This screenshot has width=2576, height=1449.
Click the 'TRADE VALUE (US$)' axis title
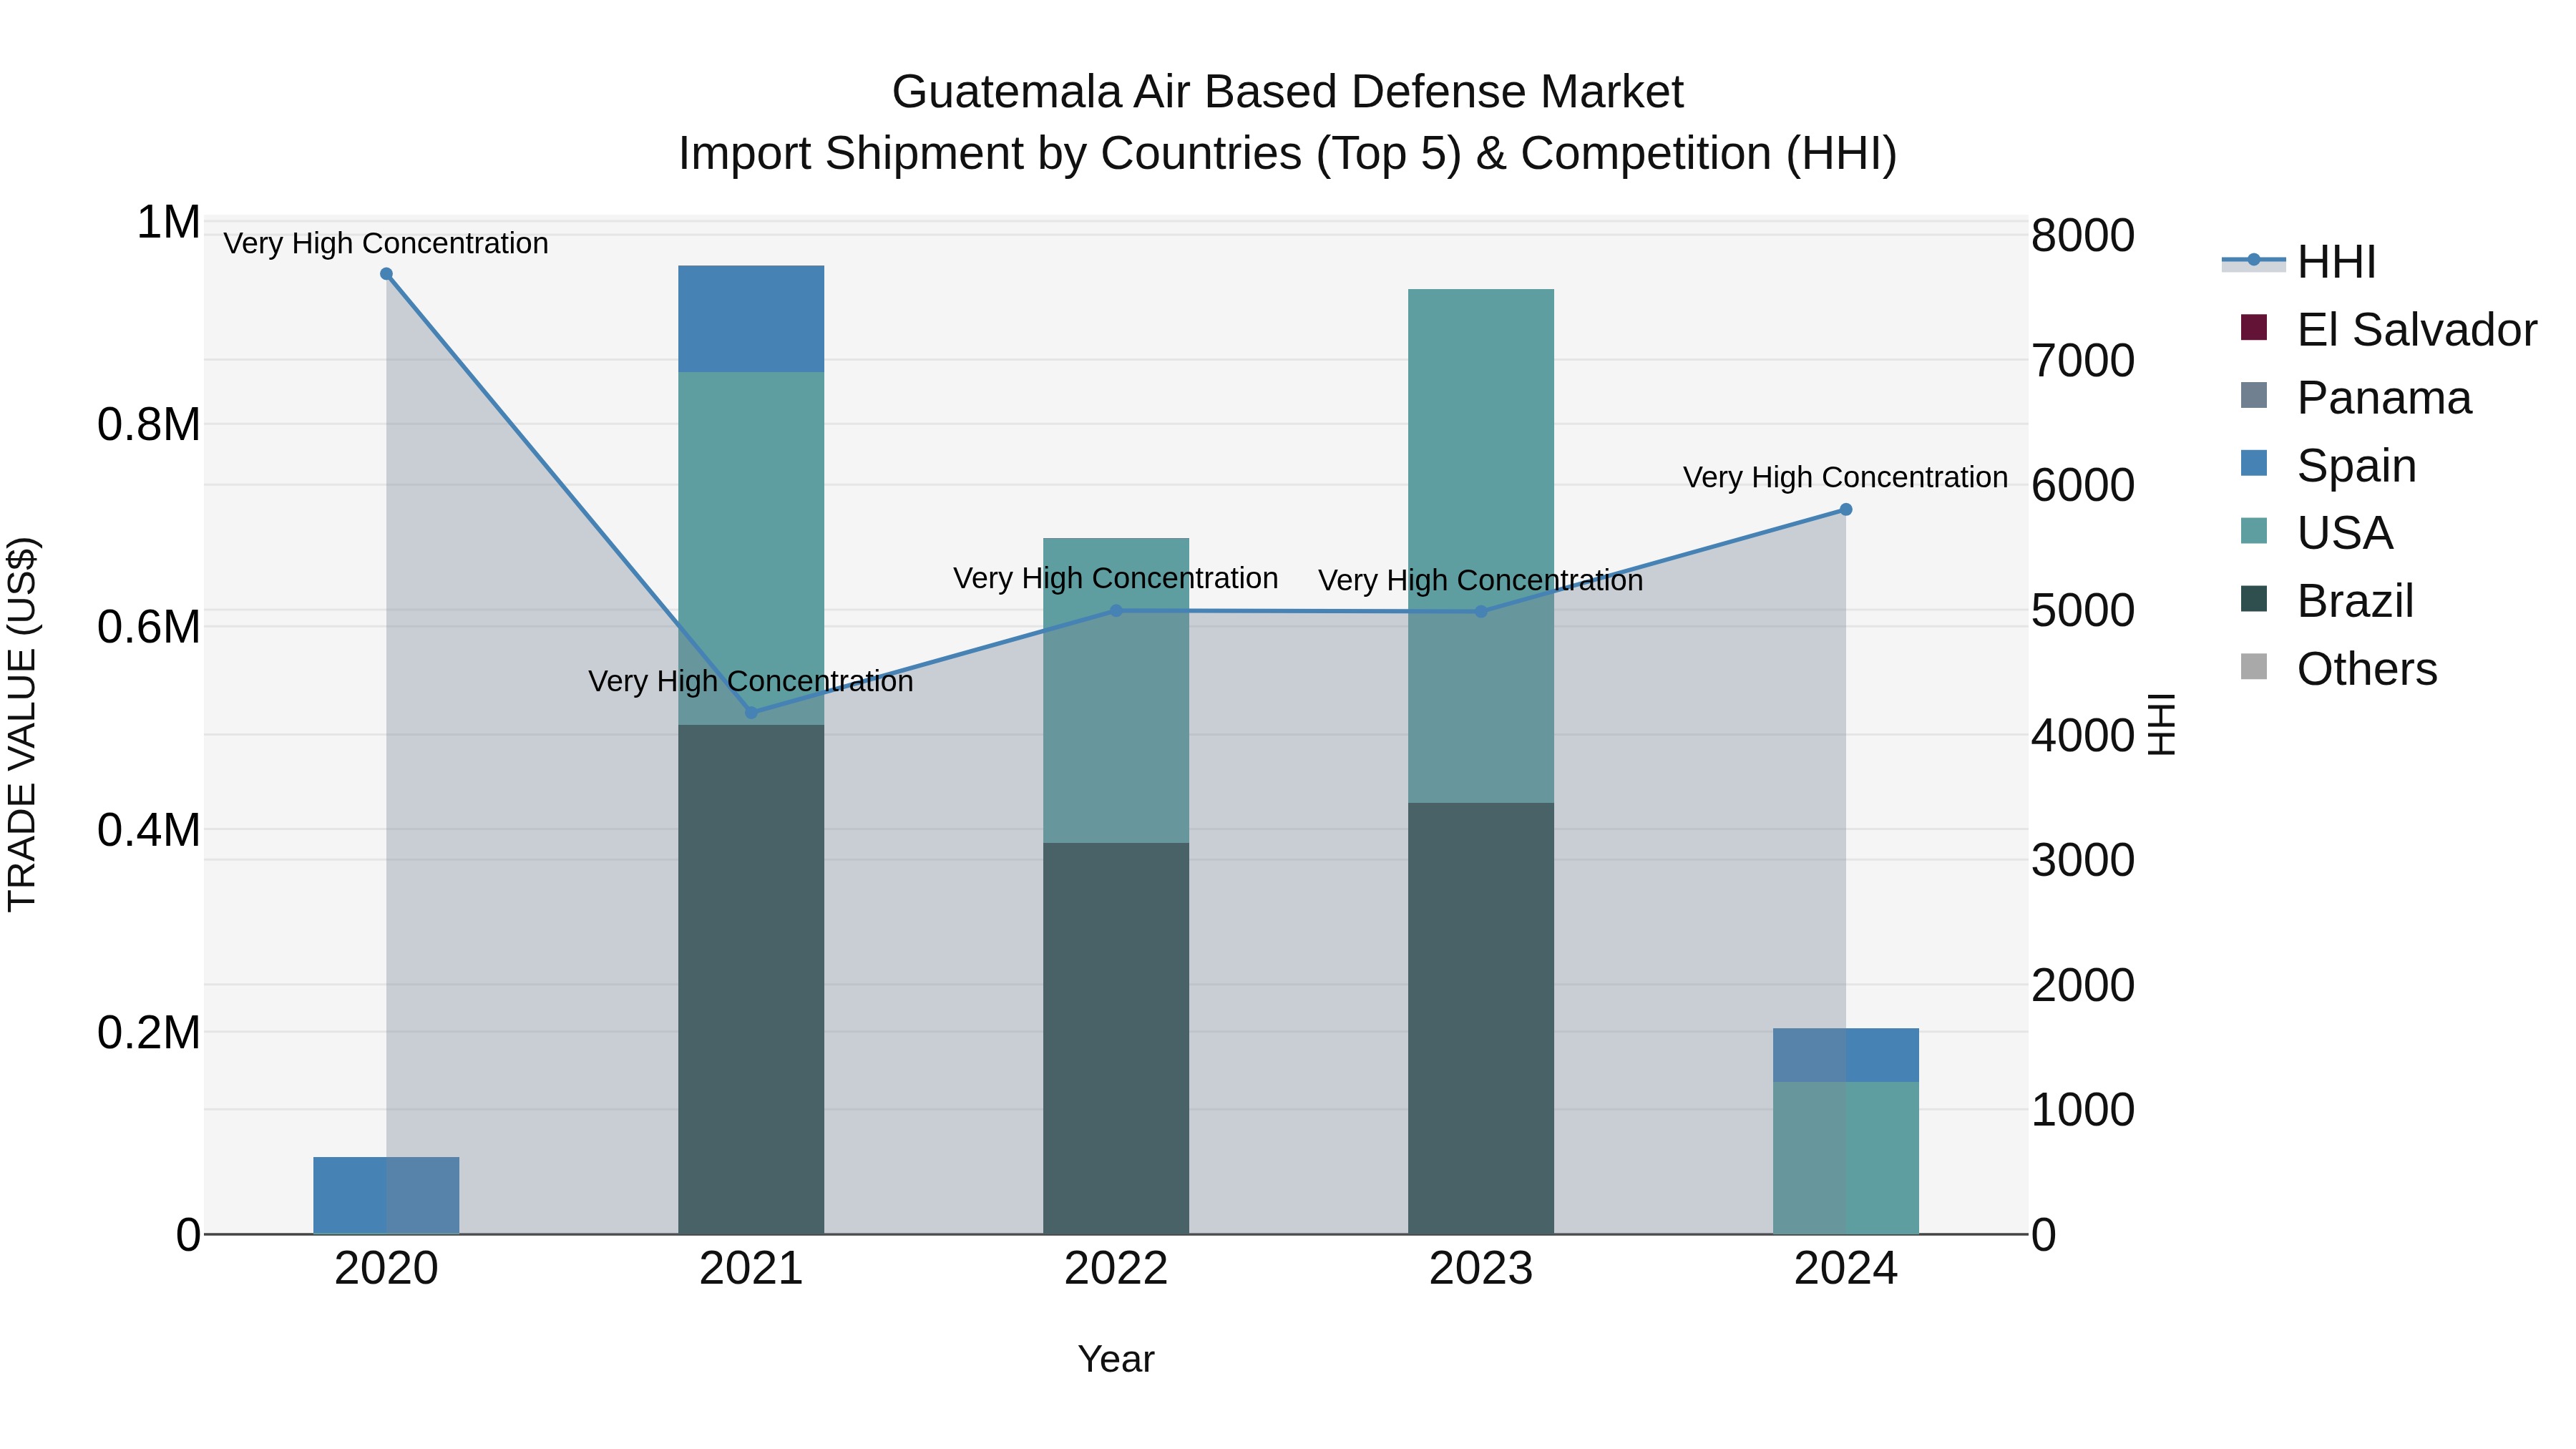(x=22, y=724)
